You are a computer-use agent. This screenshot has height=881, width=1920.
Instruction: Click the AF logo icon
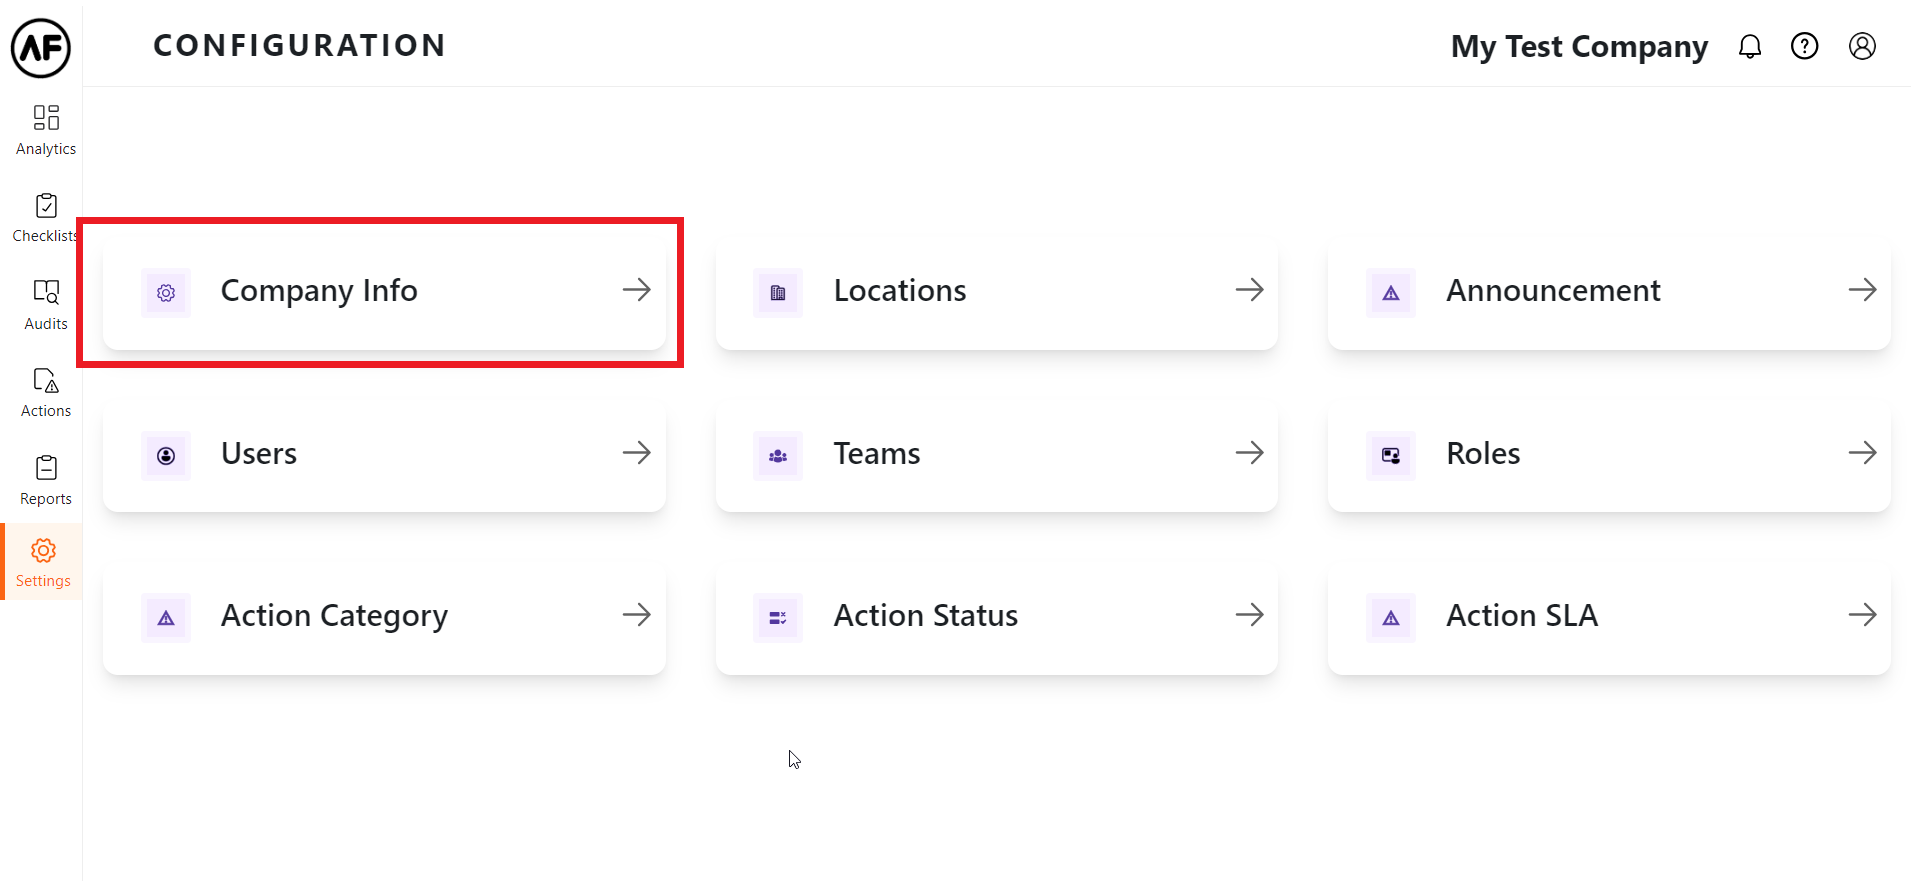[x=41, y=47]
